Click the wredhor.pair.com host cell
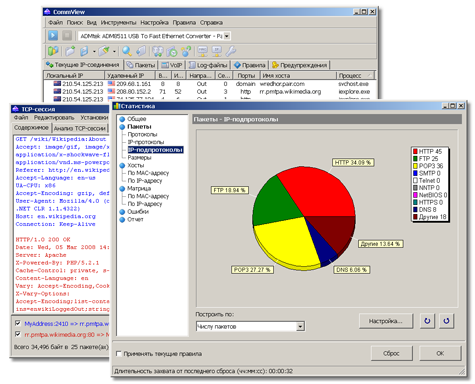This screenshot has width=475, height=384. [282, 84]
